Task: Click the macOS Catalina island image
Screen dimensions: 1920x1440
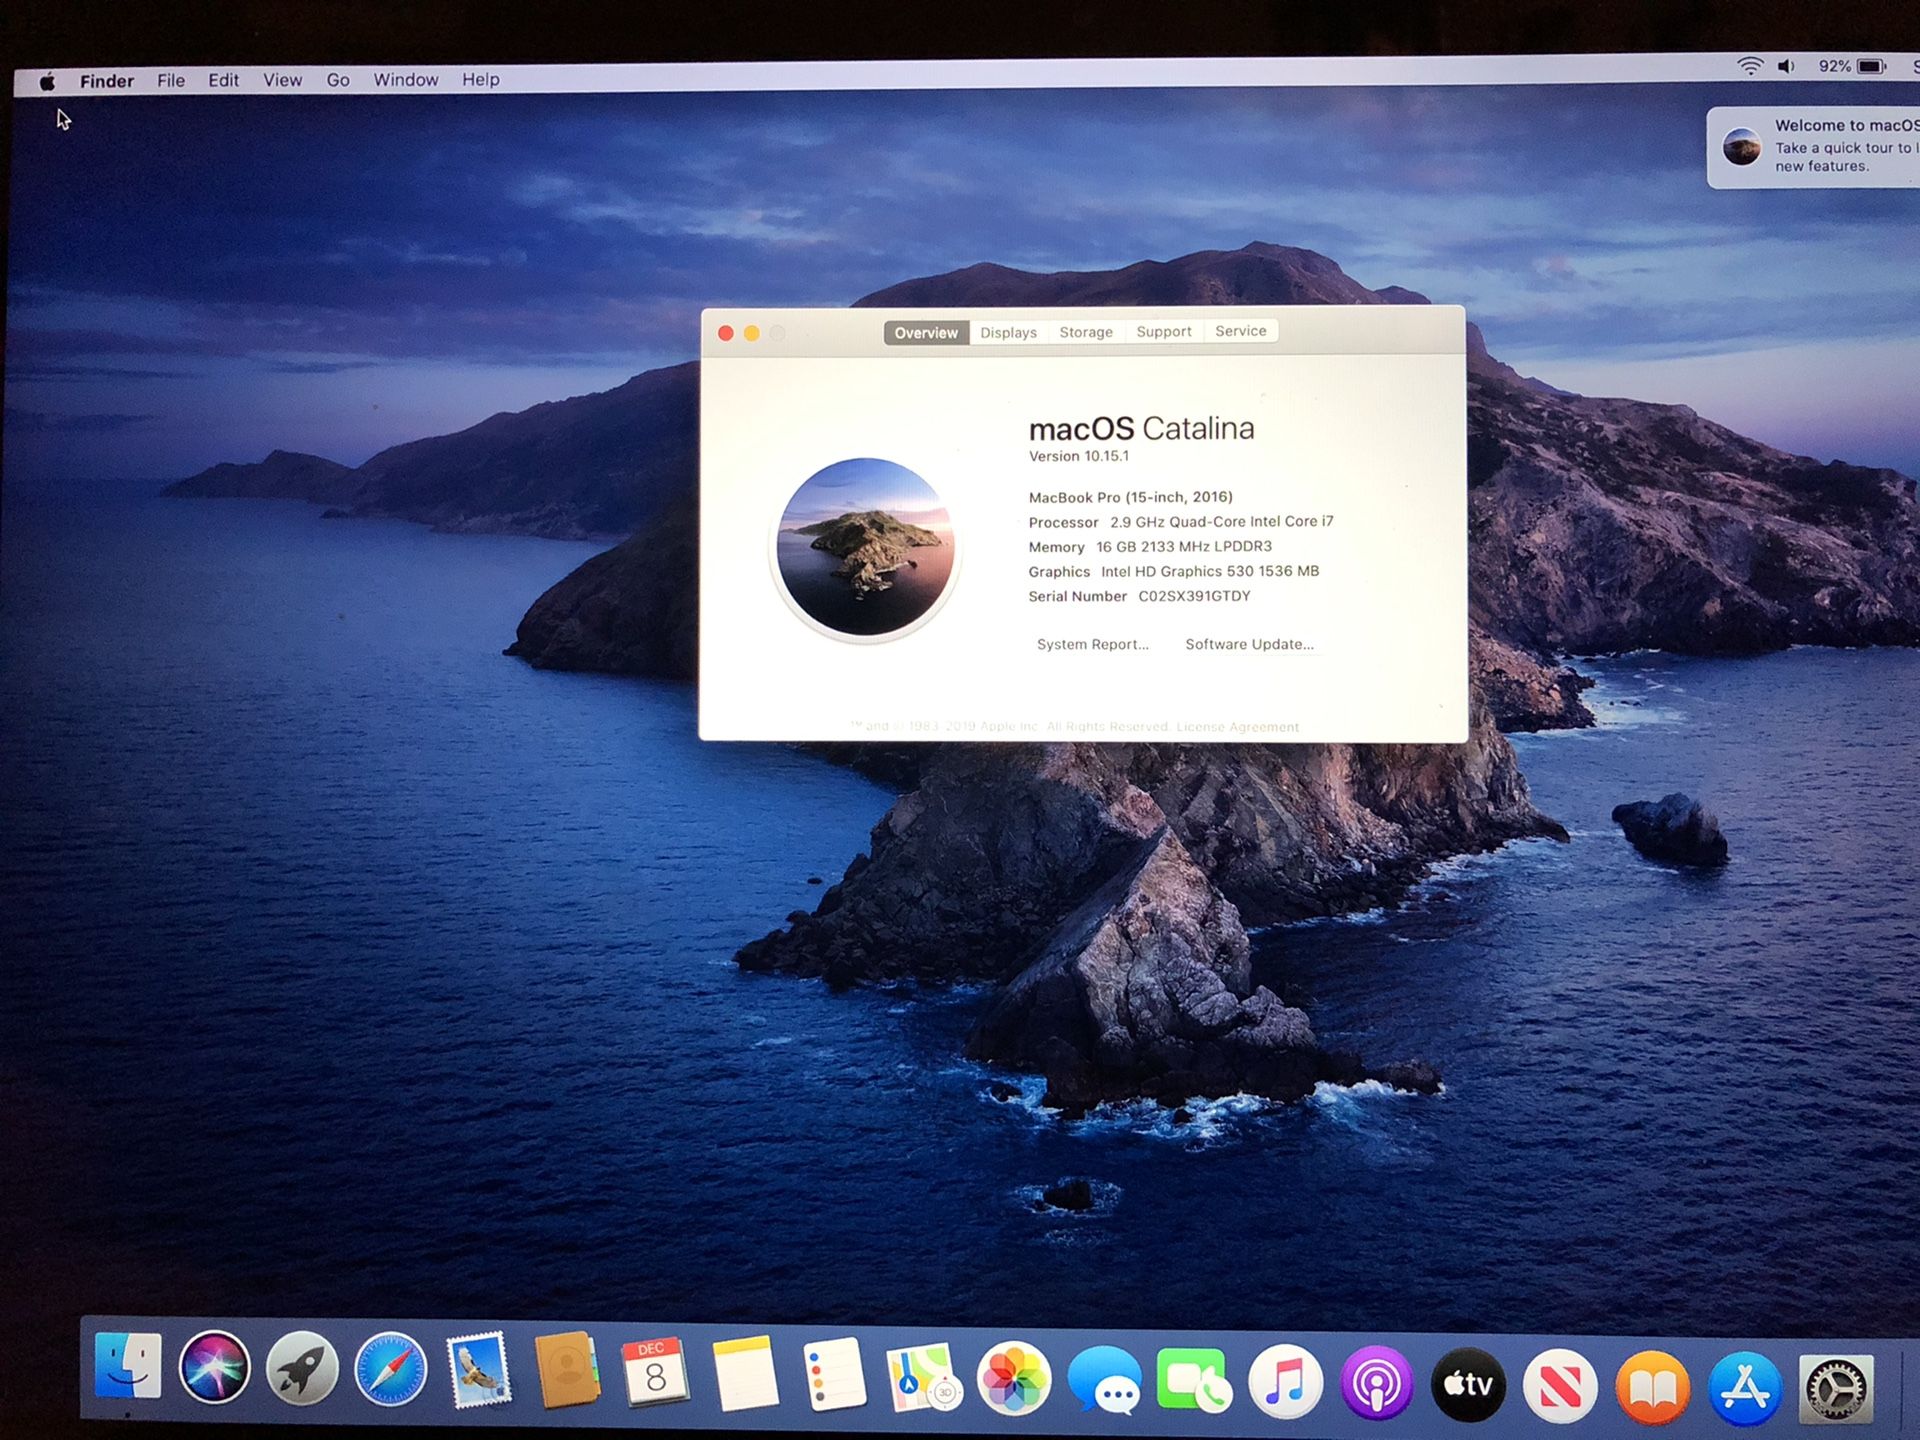Action: click(x=866, y=546)
